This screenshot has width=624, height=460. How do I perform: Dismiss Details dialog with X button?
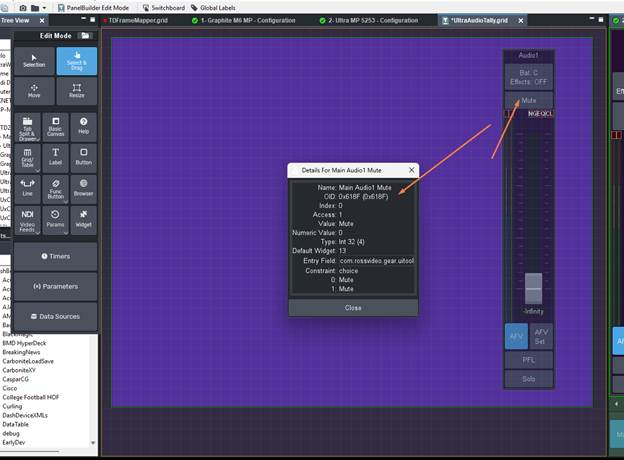point(411,170)
